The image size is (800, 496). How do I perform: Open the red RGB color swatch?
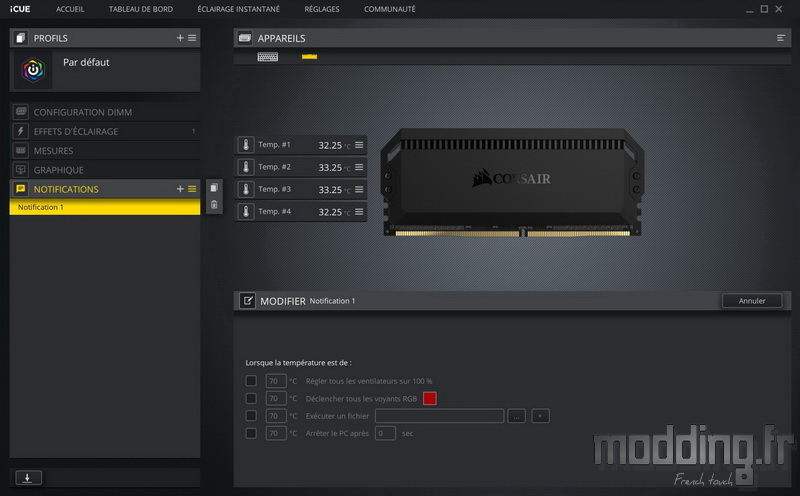click(x=430, y=398)
